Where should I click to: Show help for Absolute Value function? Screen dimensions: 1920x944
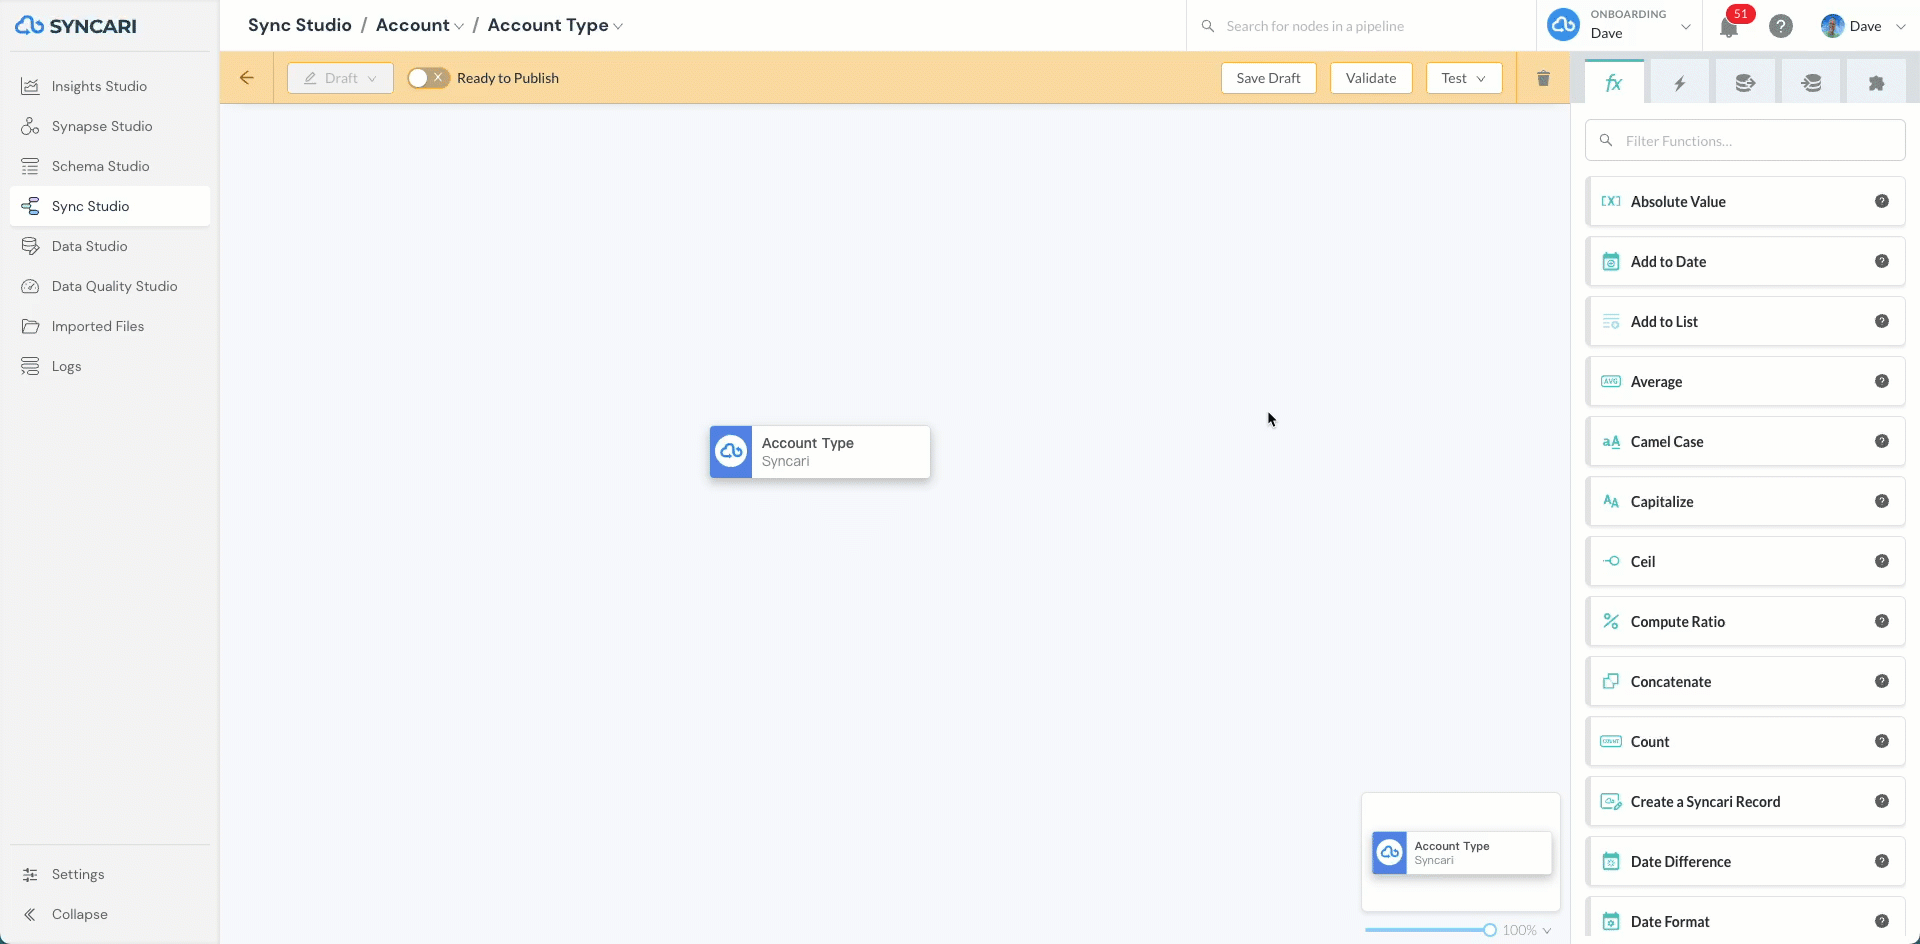(x=1882, y=201)
